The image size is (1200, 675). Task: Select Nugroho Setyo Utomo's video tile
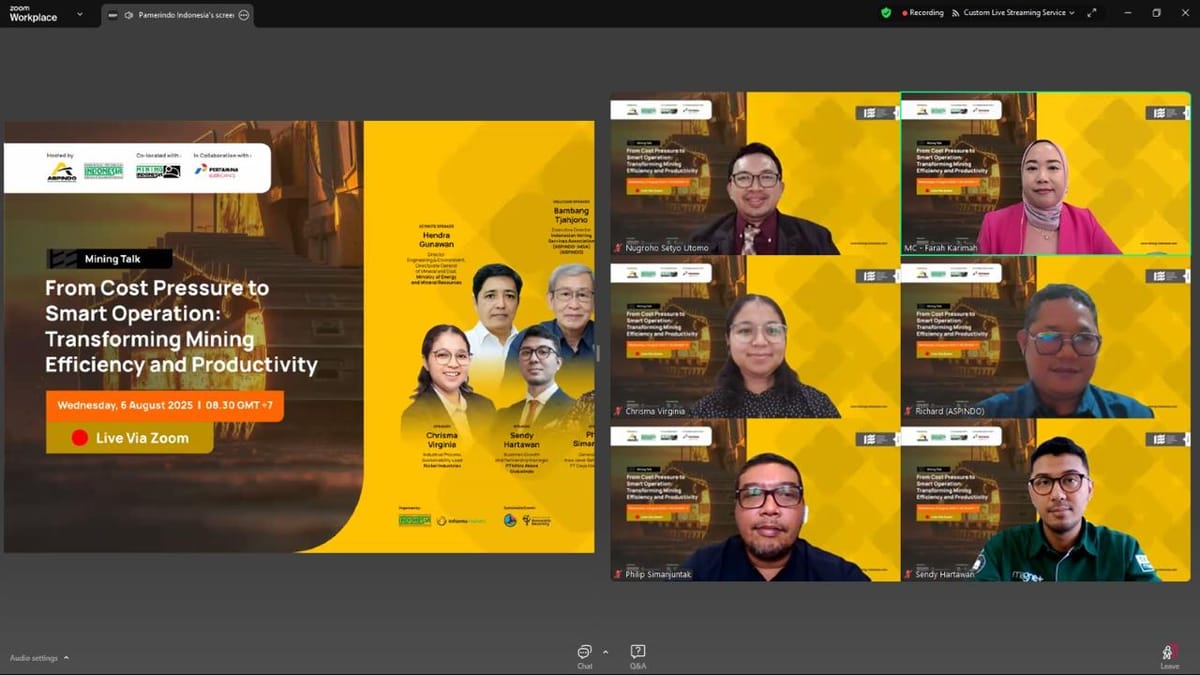click(x=755, y=173)
